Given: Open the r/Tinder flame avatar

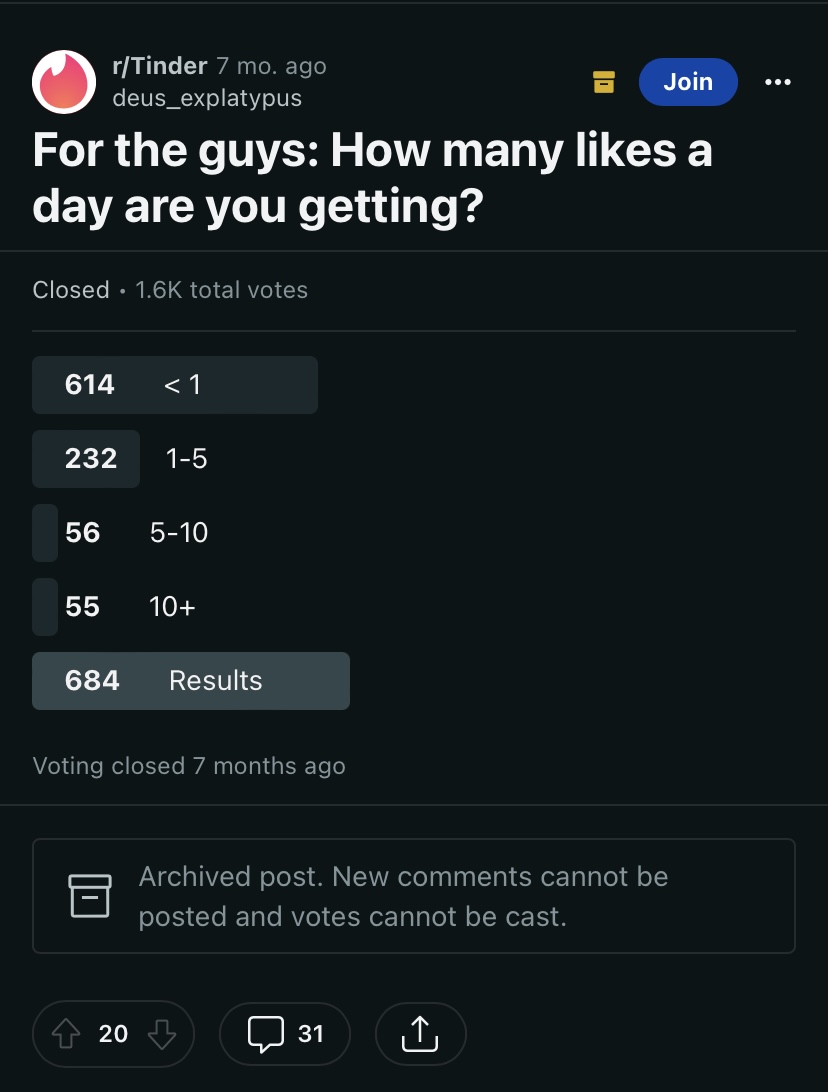Looking at the screenshot, I should tap(64, 81).
